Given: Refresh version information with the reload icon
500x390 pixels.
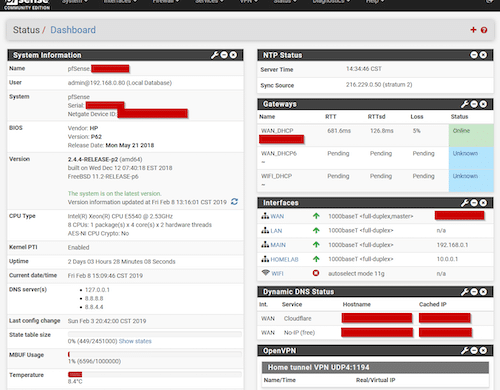Looking at the screenshot, I should [234, 202].
